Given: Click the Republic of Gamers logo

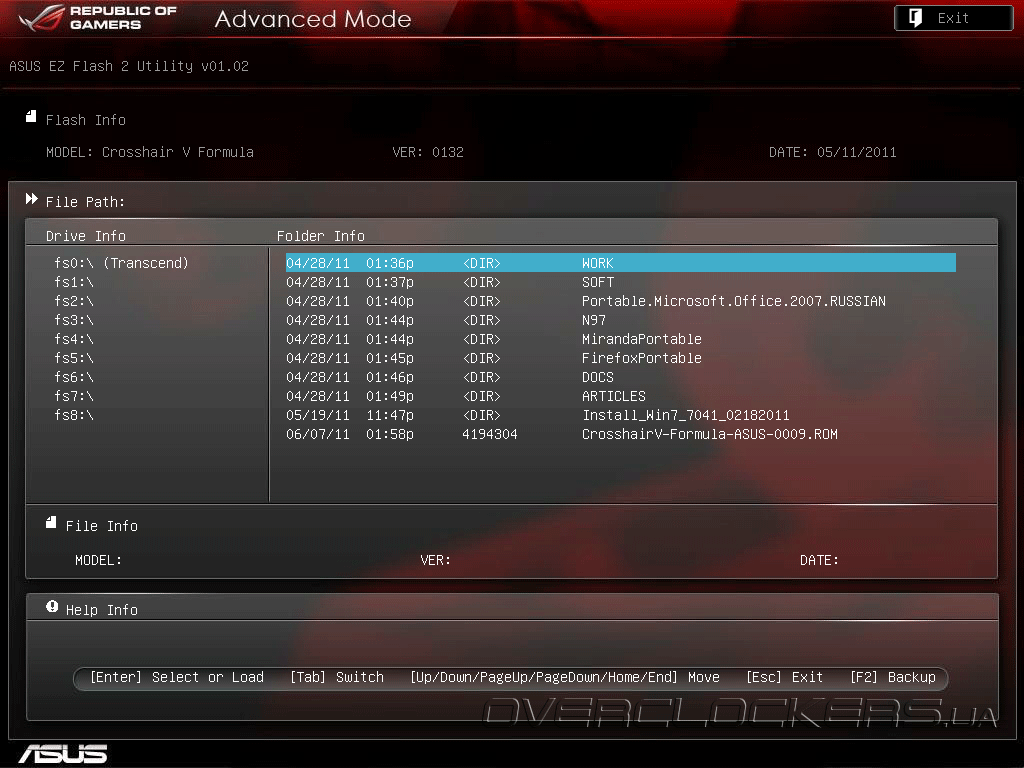Looking at the screenshot, I should point(98,18).
